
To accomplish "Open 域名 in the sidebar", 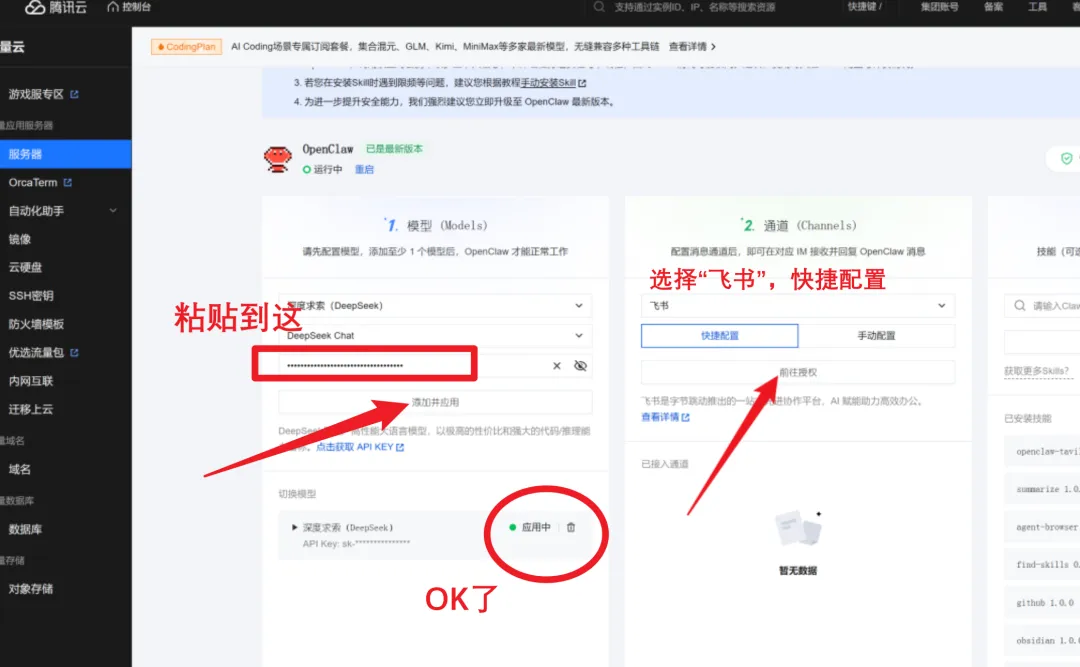I will coord(20,469).
